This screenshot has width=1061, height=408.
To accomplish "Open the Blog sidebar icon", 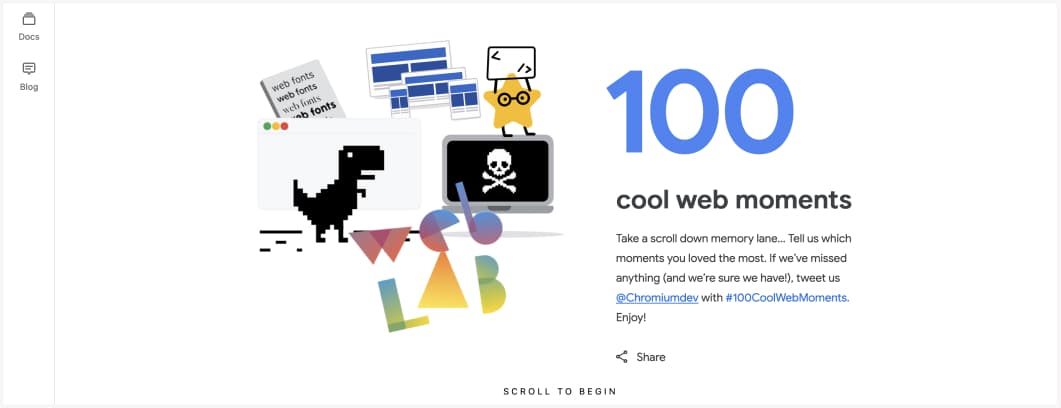I will 28,68.
